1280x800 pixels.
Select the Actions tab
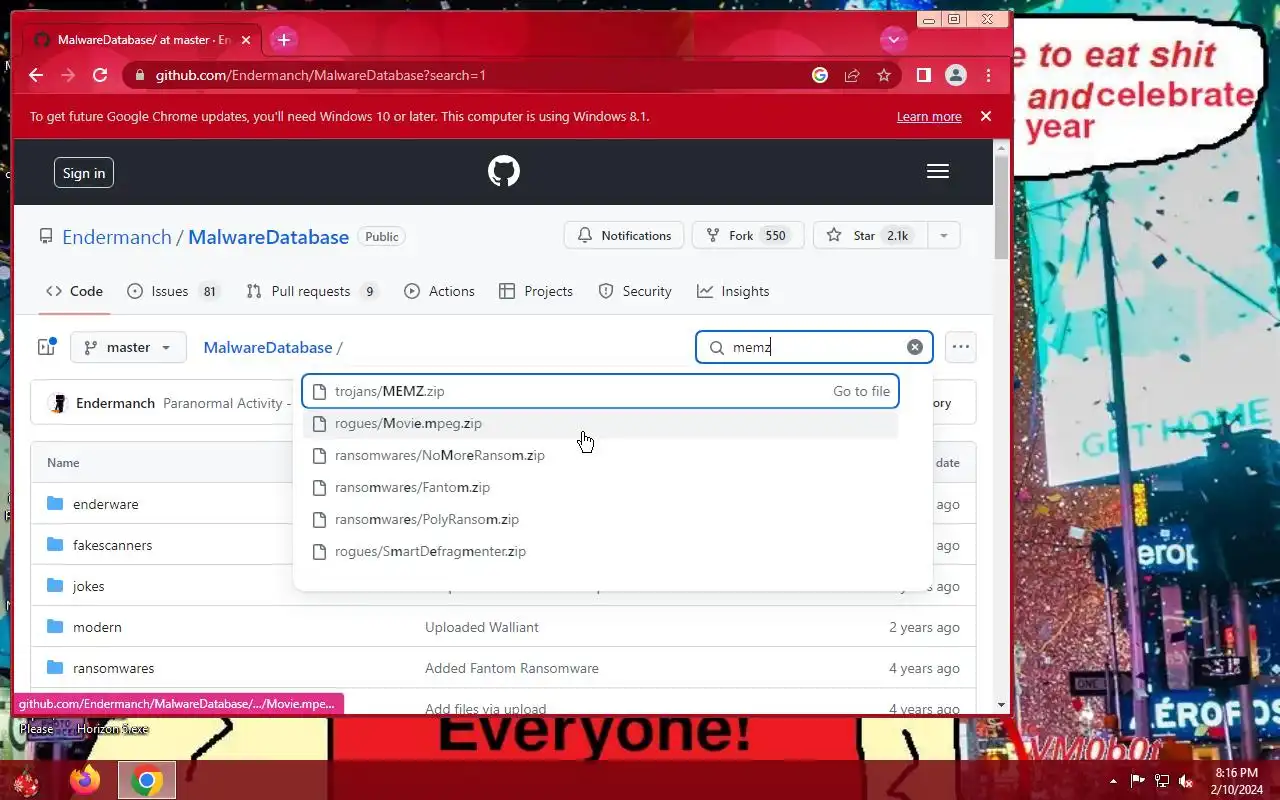439,291
